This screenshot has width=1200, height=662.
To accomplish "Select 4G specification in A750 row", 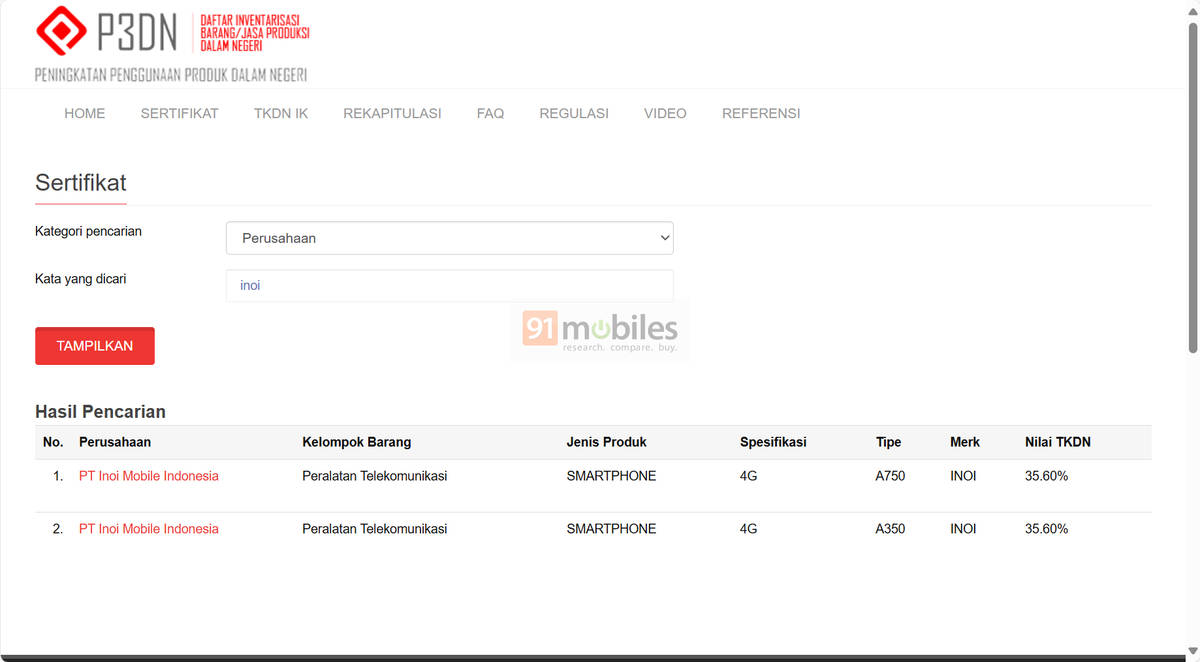I will (x=749, y=476).
